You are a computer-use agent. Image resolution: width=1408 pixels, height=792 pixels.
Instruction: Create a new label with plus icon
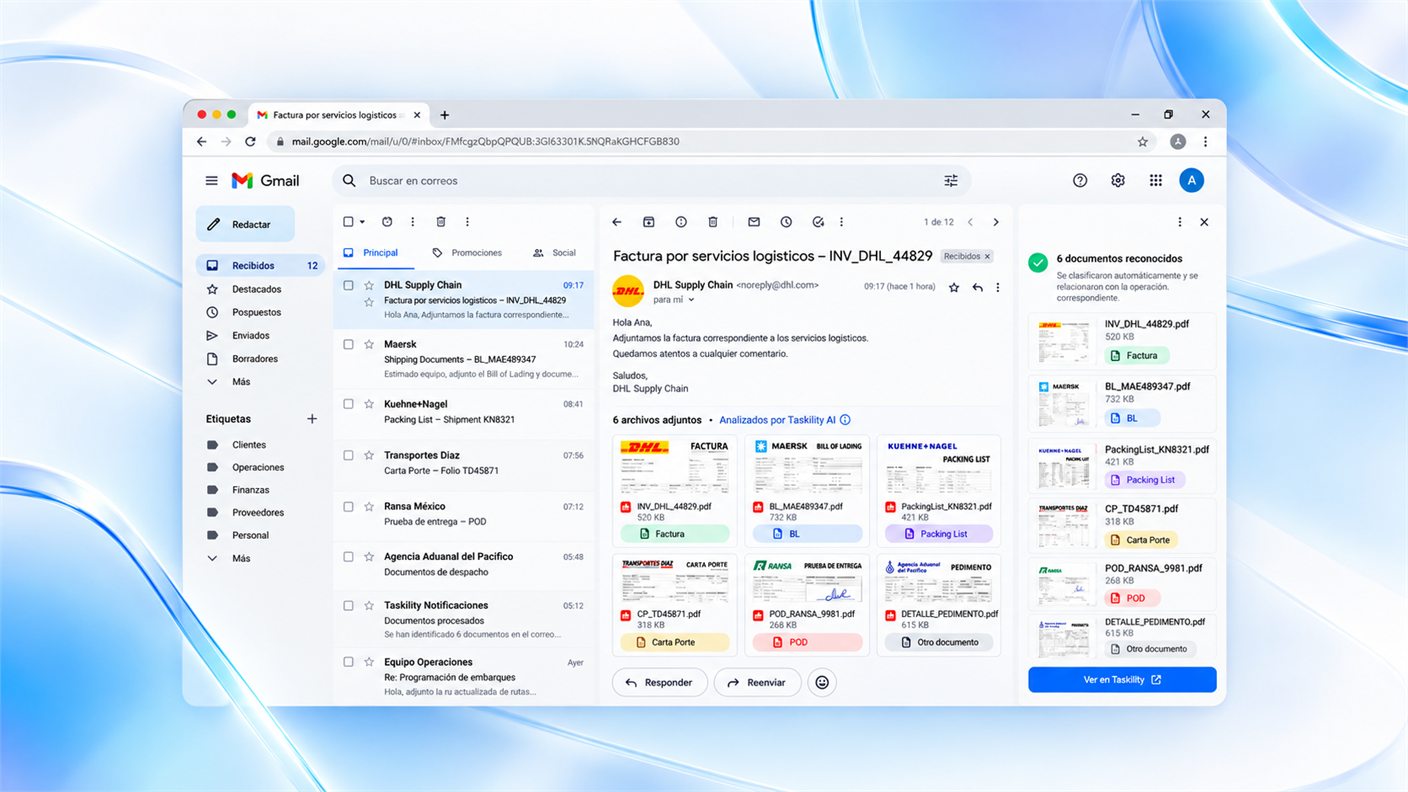[x=312, y=419]
